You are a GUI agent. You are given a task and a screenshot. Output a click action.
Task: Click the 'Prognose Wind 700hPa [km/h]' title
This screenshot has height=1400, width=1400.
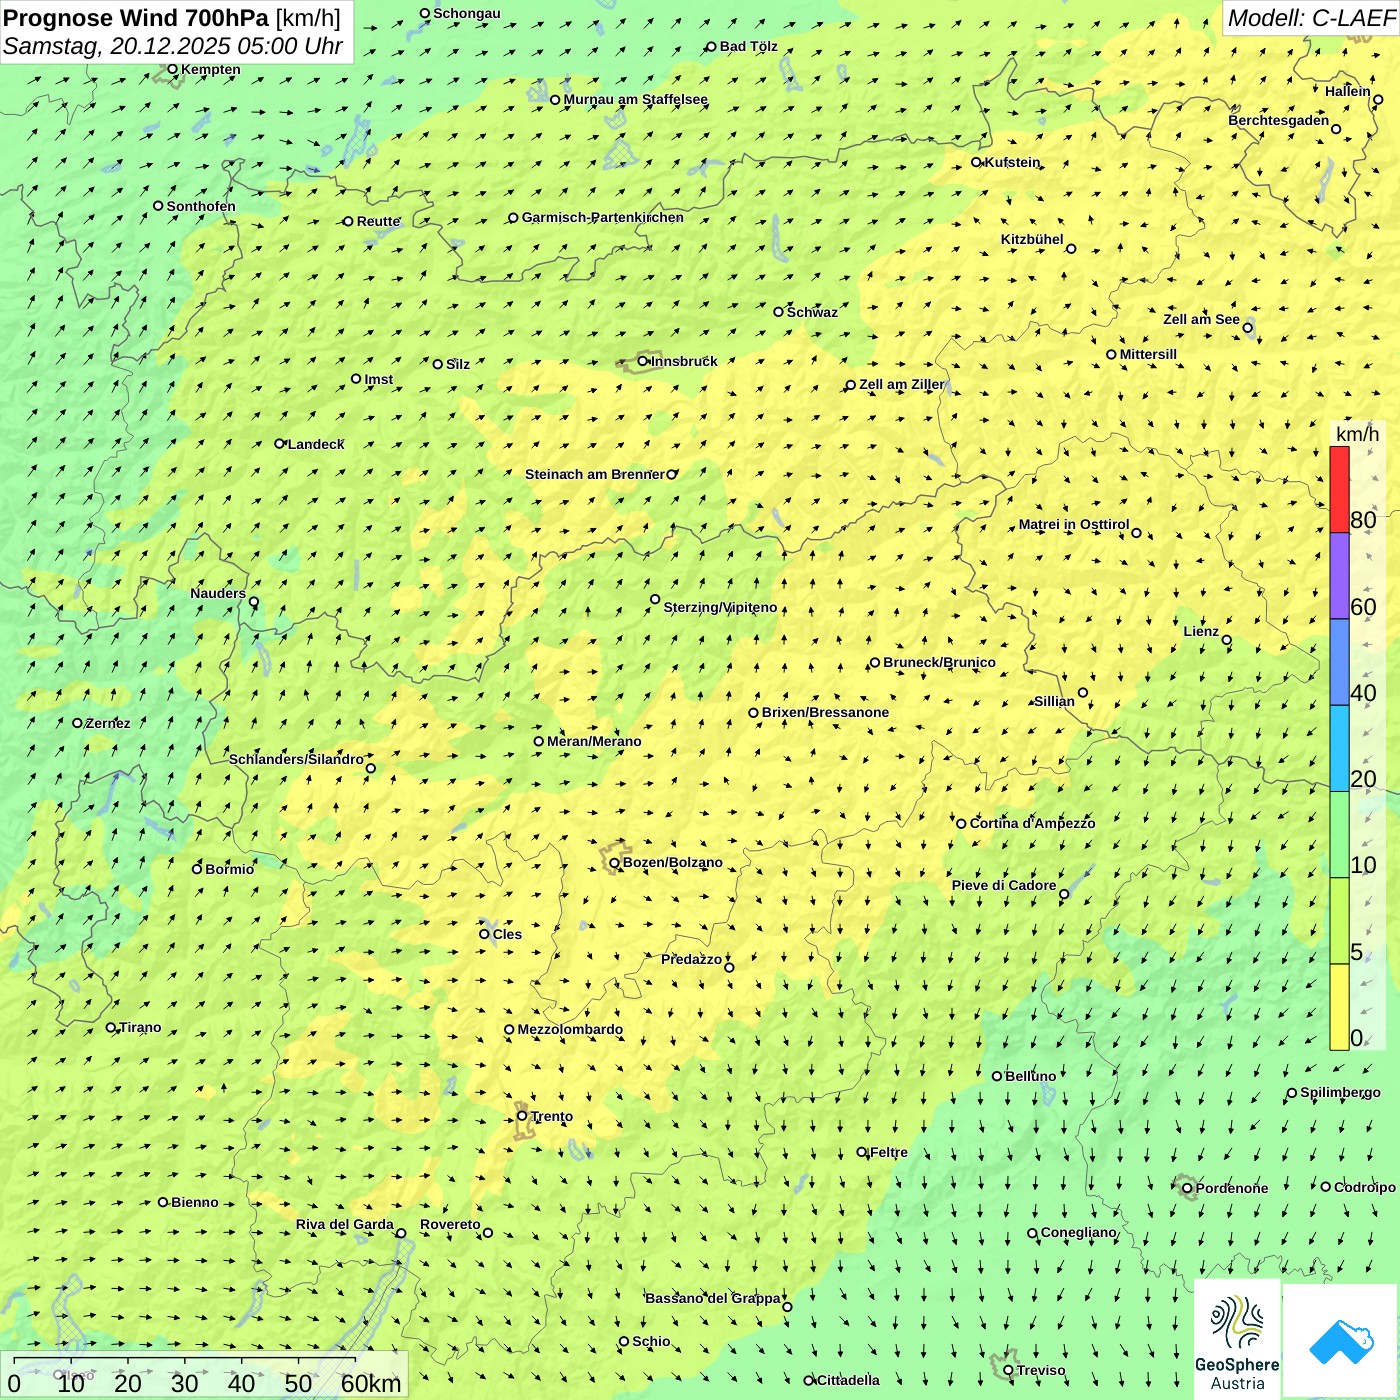(x=172, y=17)
